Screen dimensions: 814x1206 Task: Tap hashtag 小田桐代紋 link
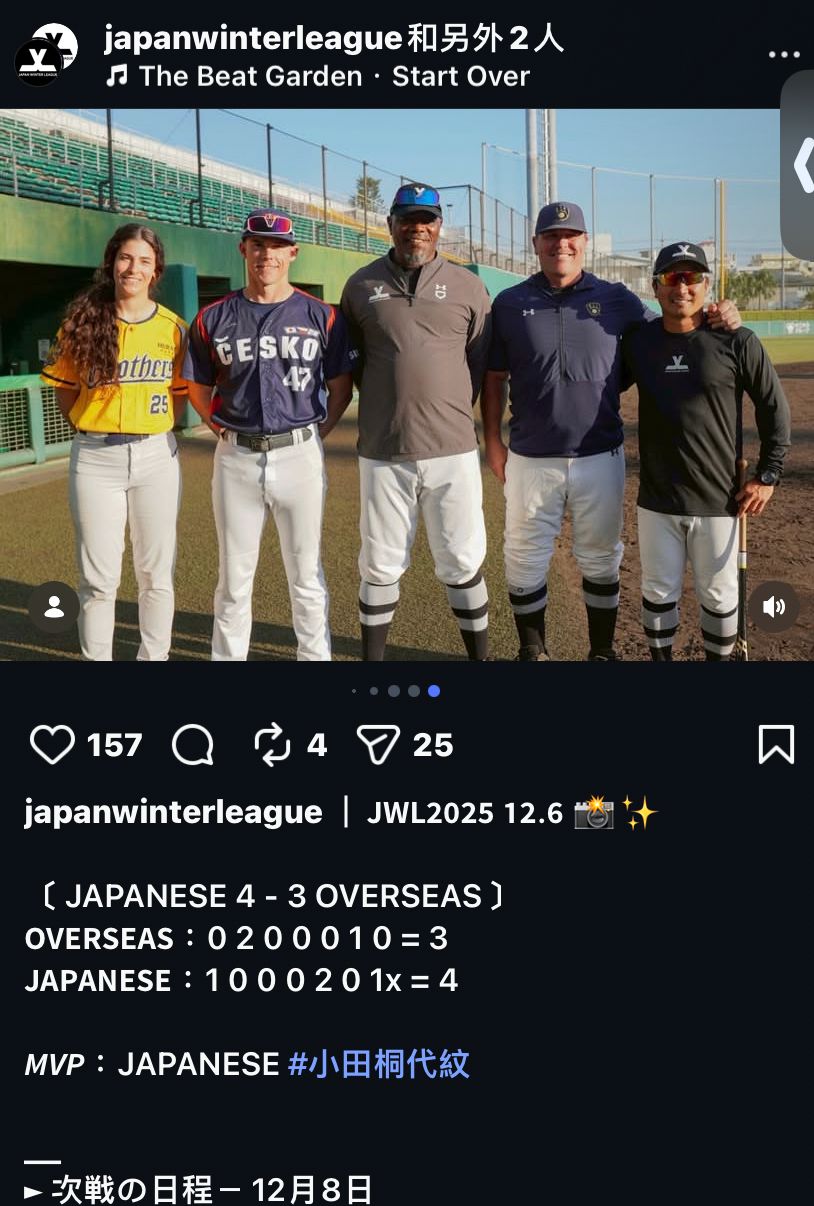378,1064
